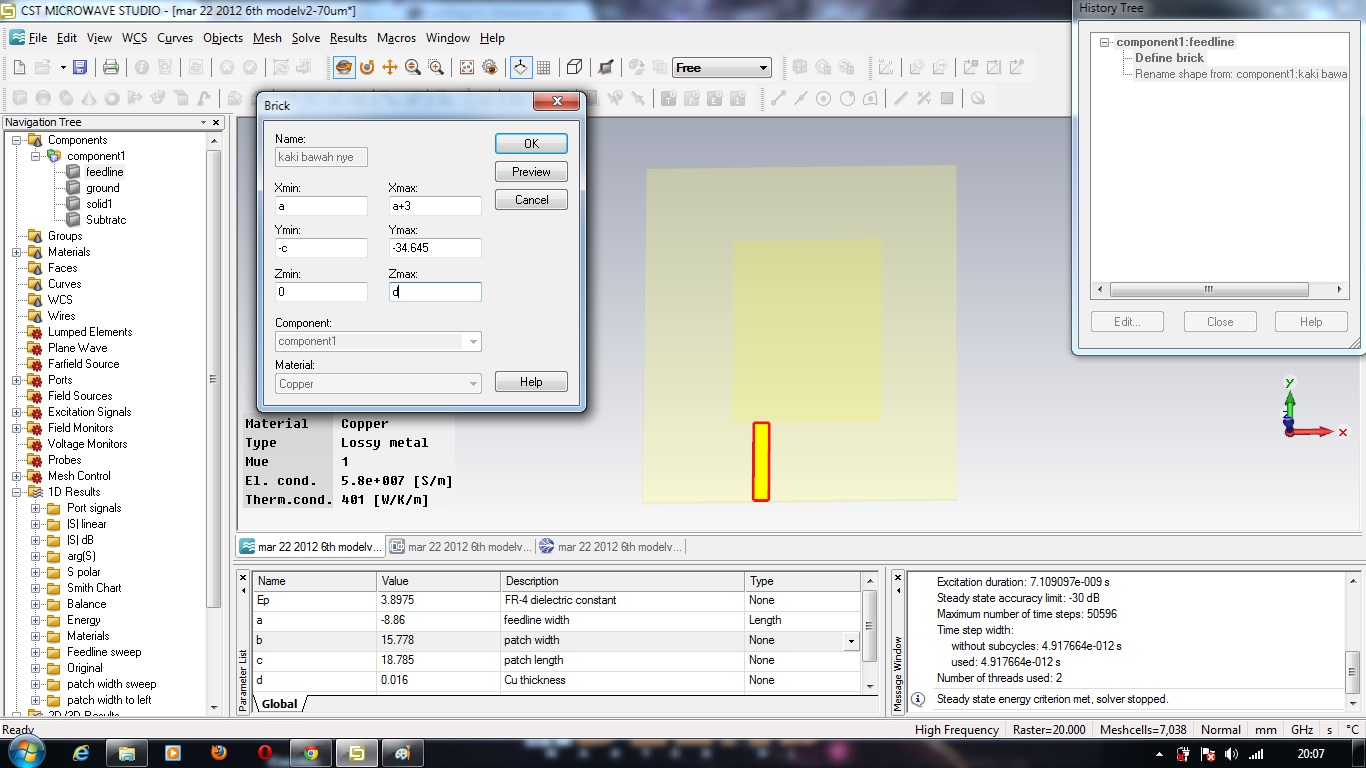The height and width of the screenshot is (768, 1366).
Task: Toggle wireframe display mode icon
Action: (575, 67)
